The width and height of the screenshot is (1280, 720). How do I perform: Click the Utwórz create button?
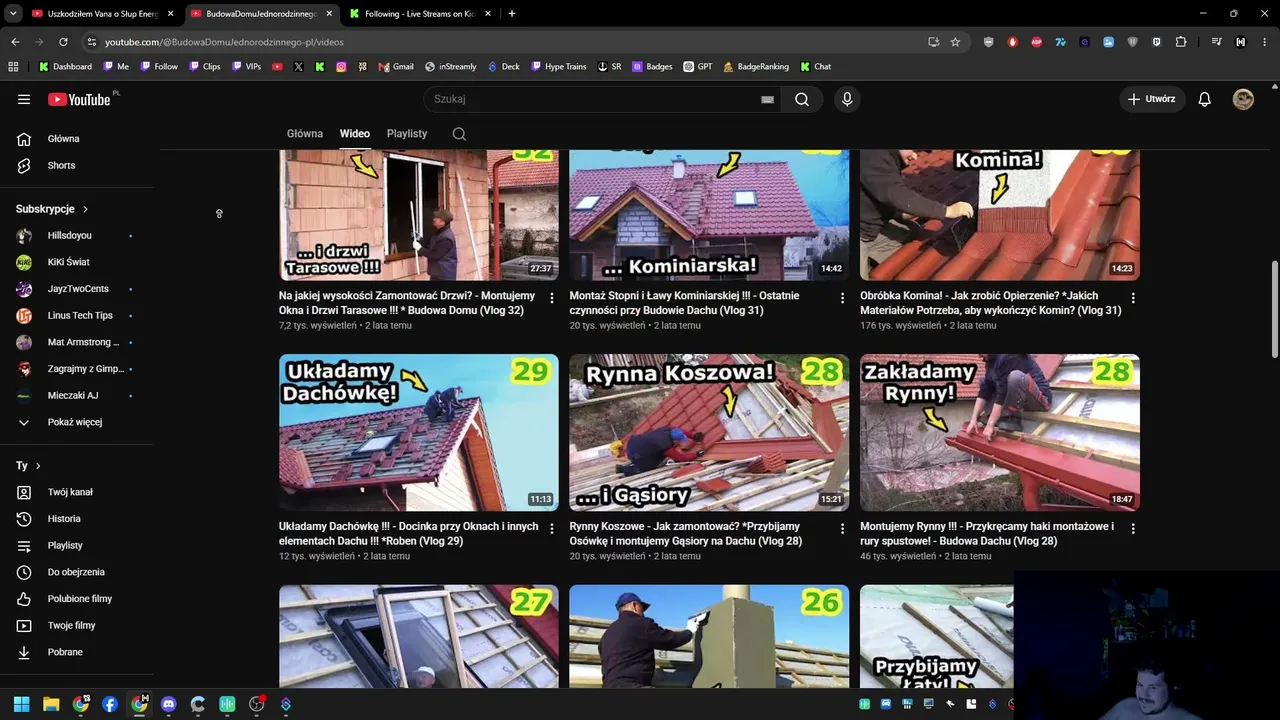tap(1152, 99)
